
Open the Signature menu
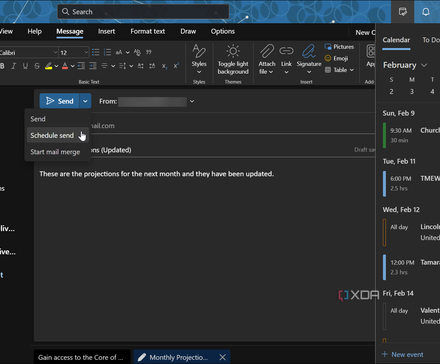(x=309, y=59)
